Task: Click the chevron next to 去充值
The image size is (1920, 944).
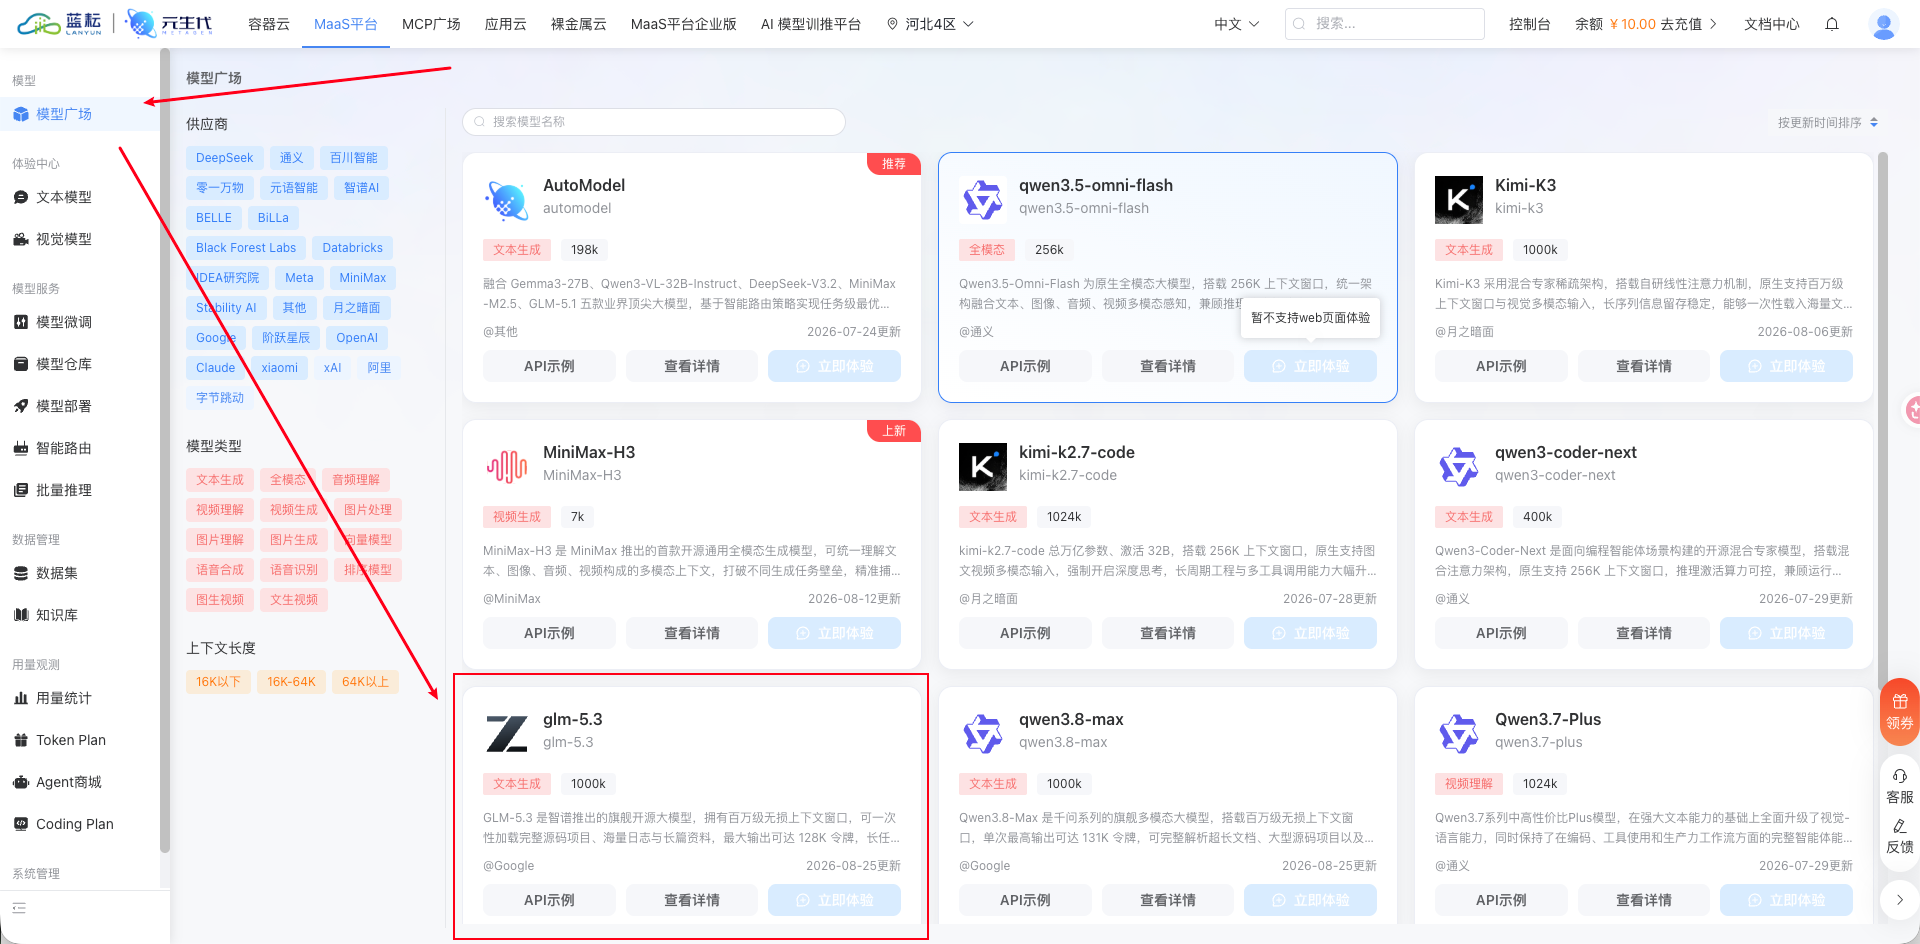Action: click(1713, 24)
